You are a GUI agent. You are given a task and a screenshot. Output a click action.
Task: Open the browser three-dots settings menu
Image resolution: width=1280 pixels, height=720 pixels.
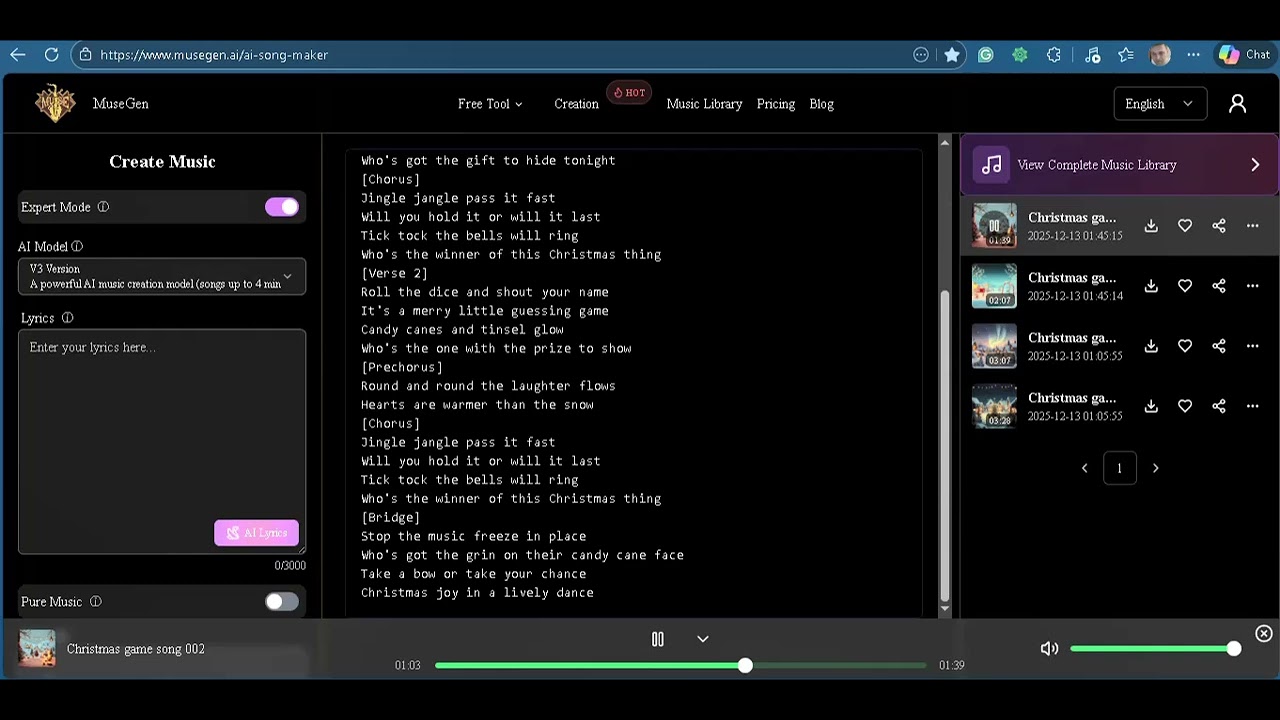(x=1193, y=55)
